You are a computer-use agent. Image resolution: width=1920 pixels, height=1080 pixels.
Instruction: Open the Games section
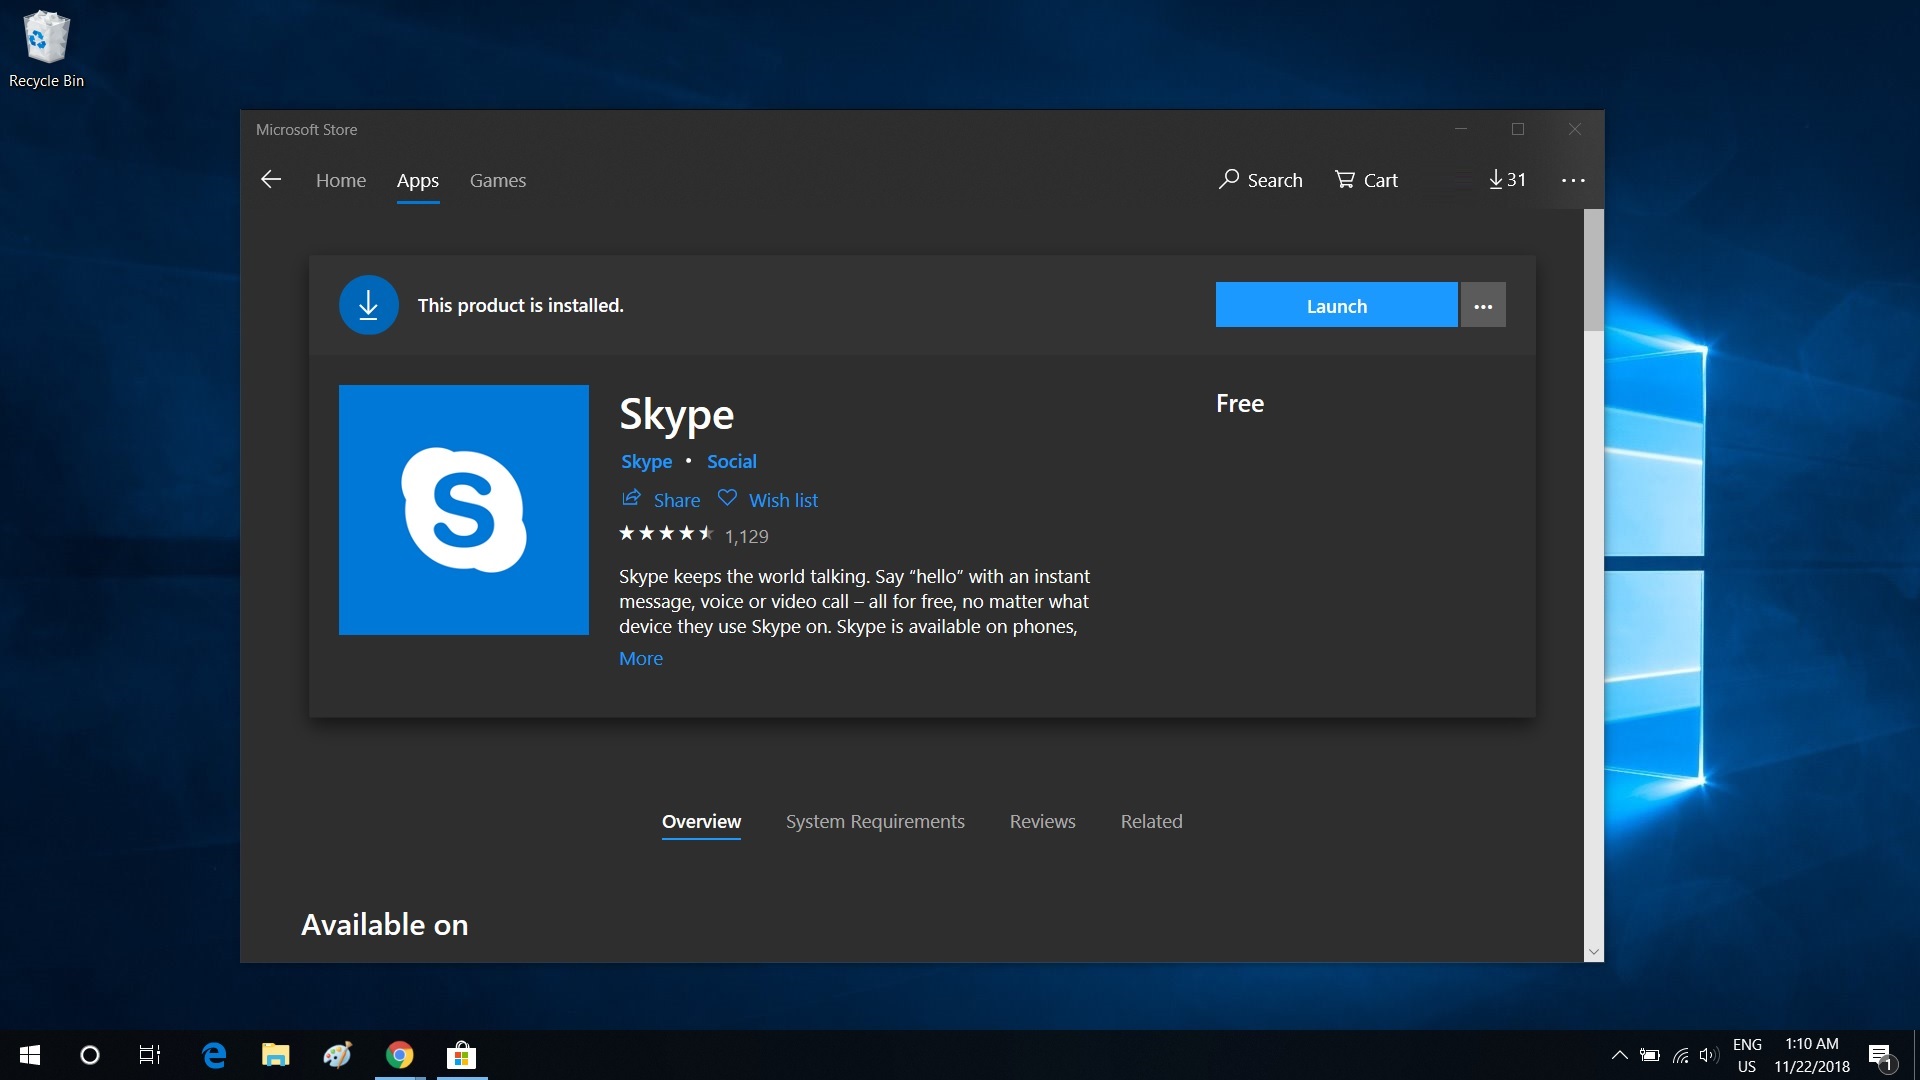click(497, 181)
